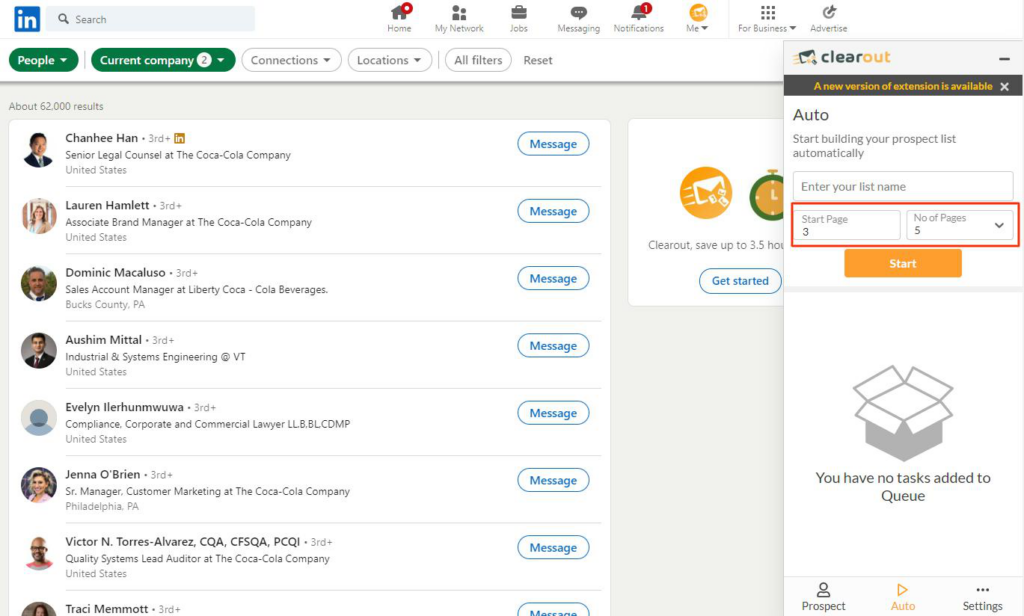Click the LinkedIn badge beside Chanhee Han
Image resolution: width=1024 pixels, height=616 pixels.
tap(180, 138)
